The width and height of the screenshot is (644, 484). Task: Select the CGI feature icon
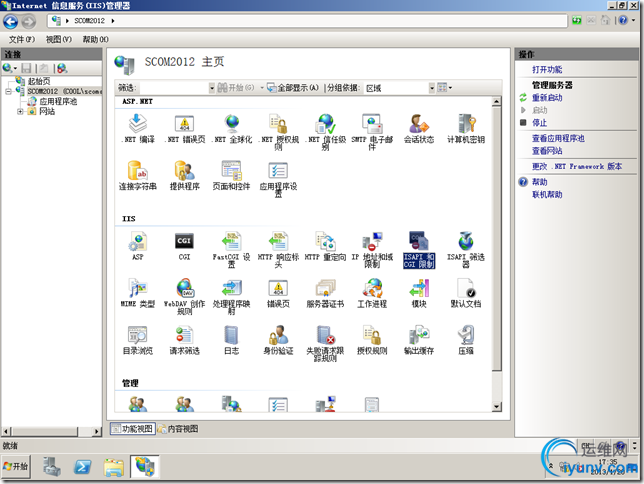[184, 246]
